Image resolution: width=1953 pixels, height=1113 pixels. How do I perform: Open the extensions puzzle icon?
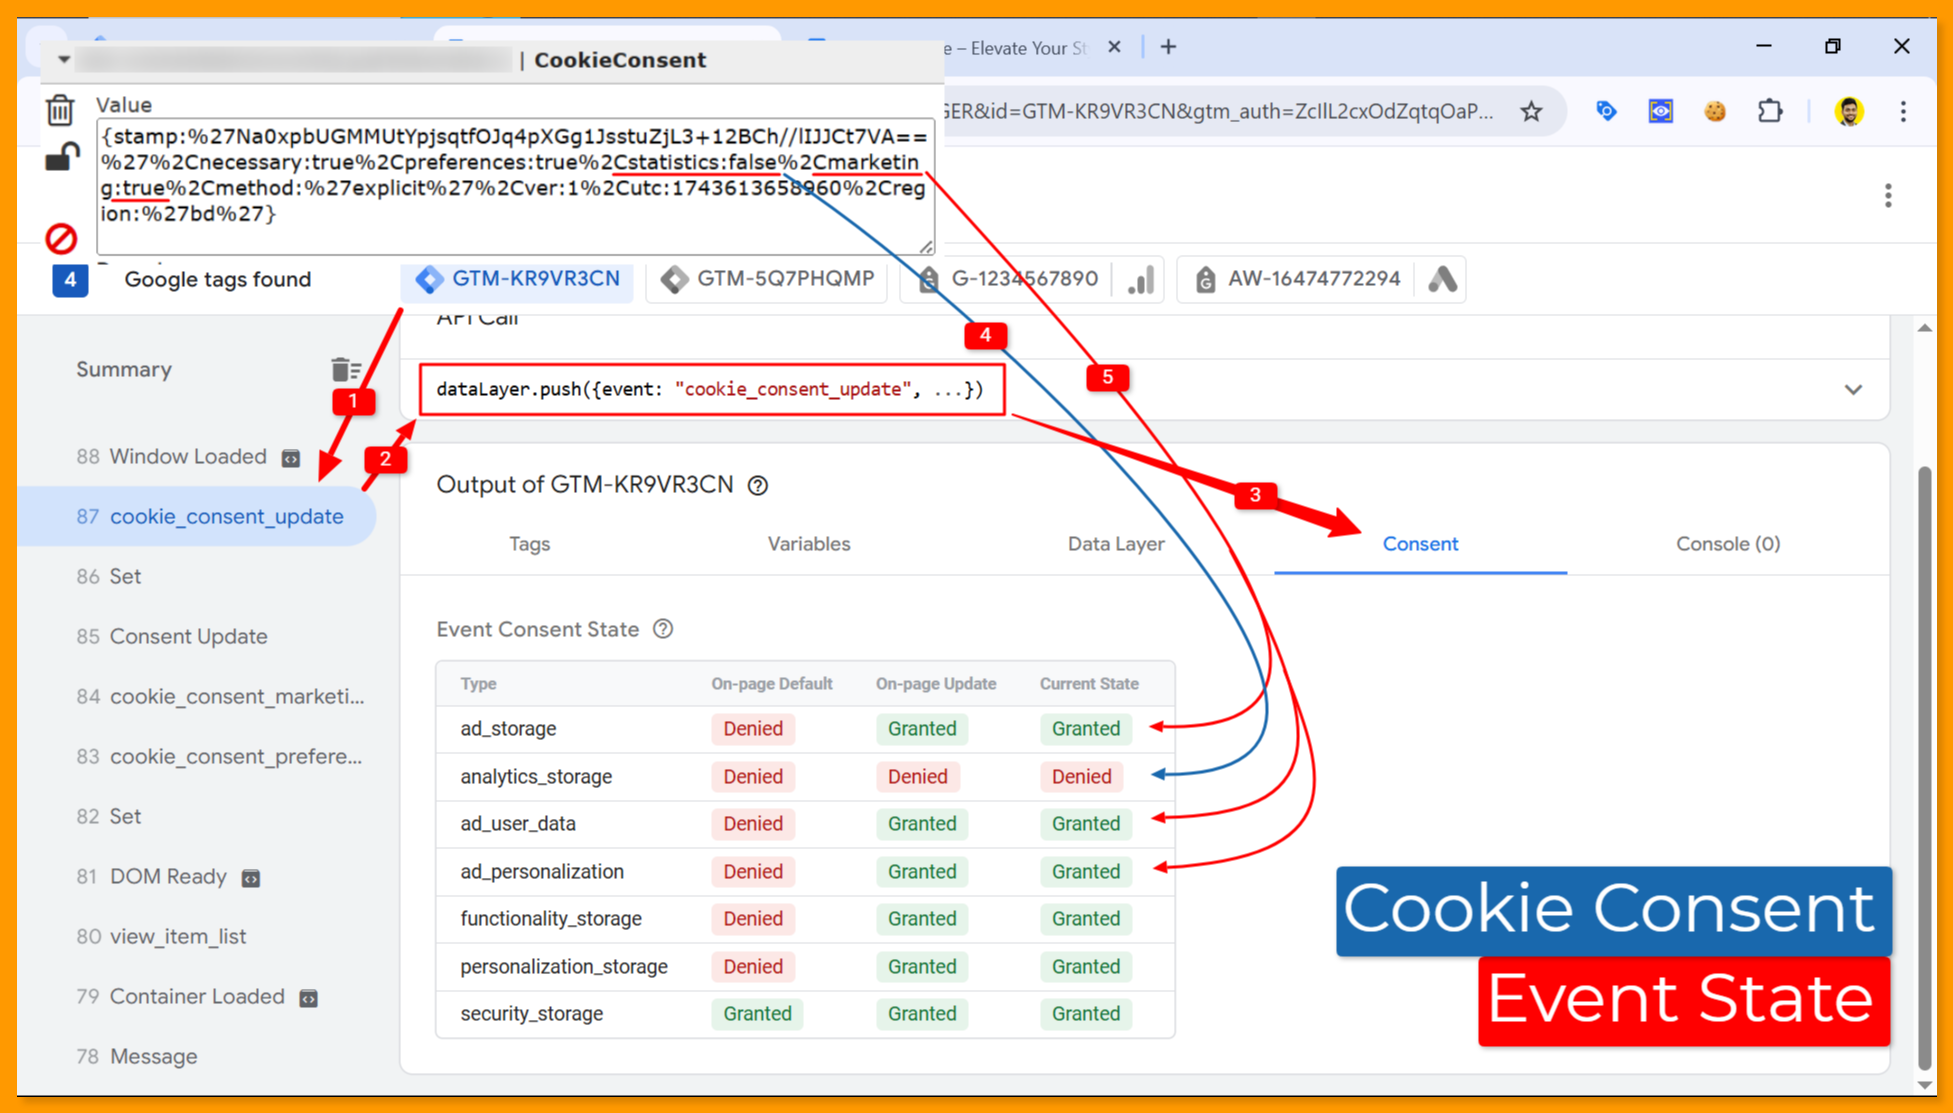[1770, 111]
